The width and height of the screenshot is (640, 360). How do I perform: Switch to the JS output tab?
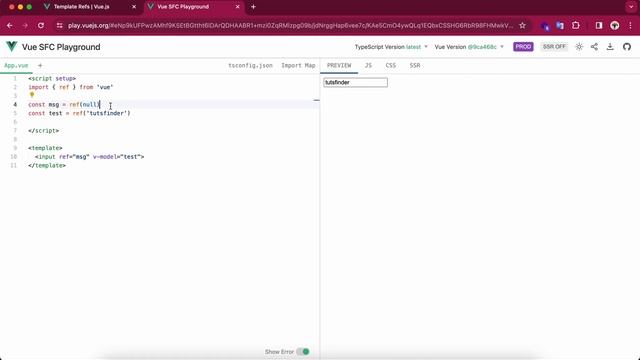click(x=368, y=65)
